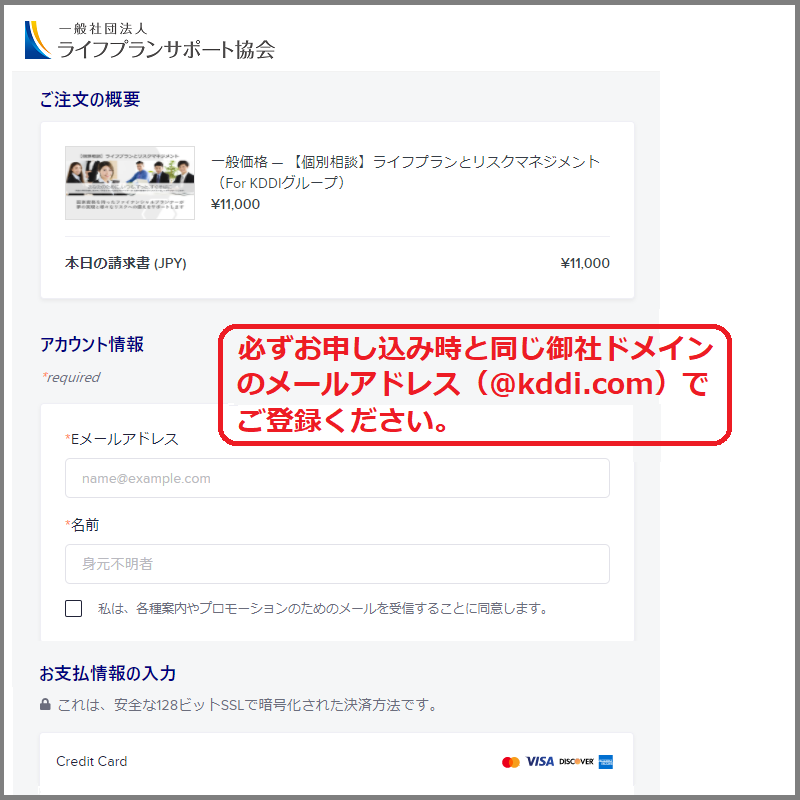Click the 128ビットSSL encryption notice text
The width and height of the screenshot is (800, 800).
point(247,705)
